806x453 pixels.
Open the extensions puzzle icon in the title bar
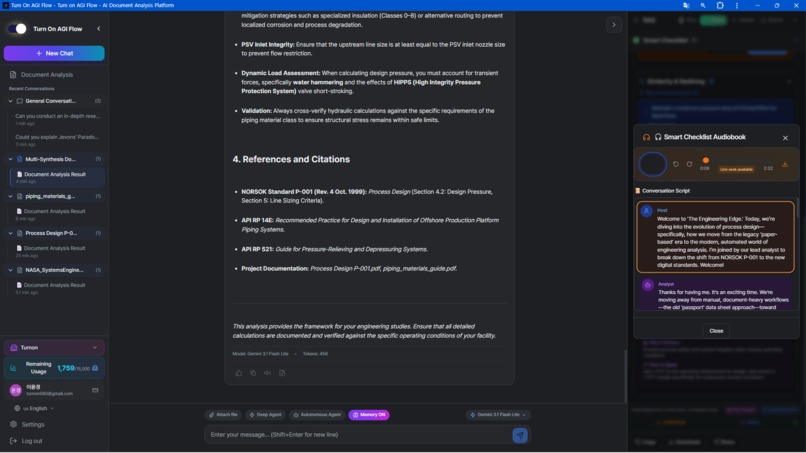pyautogui.click(x=720, y=5)
